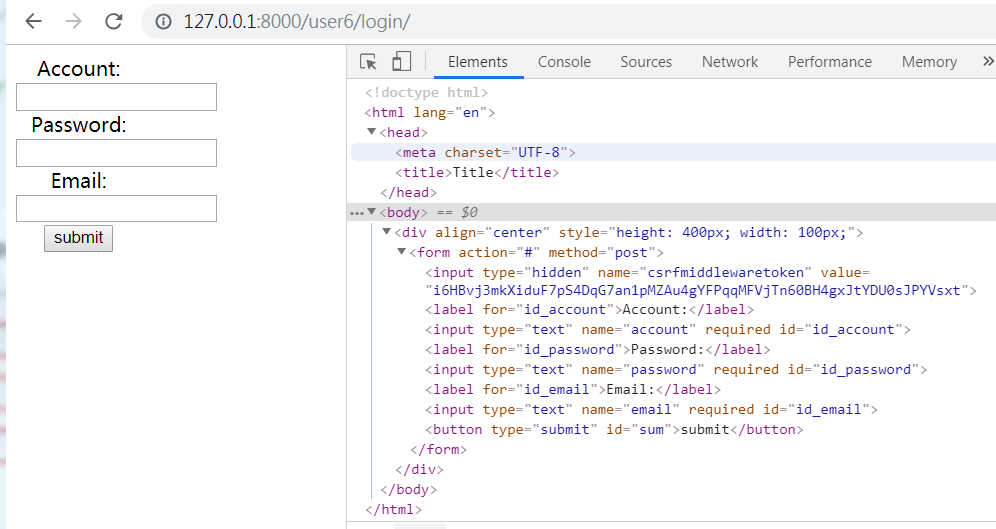Click the csrf token value string line
Image resolution: width=996 pixels, height=529 pixels.
click(x=701, y=291)
